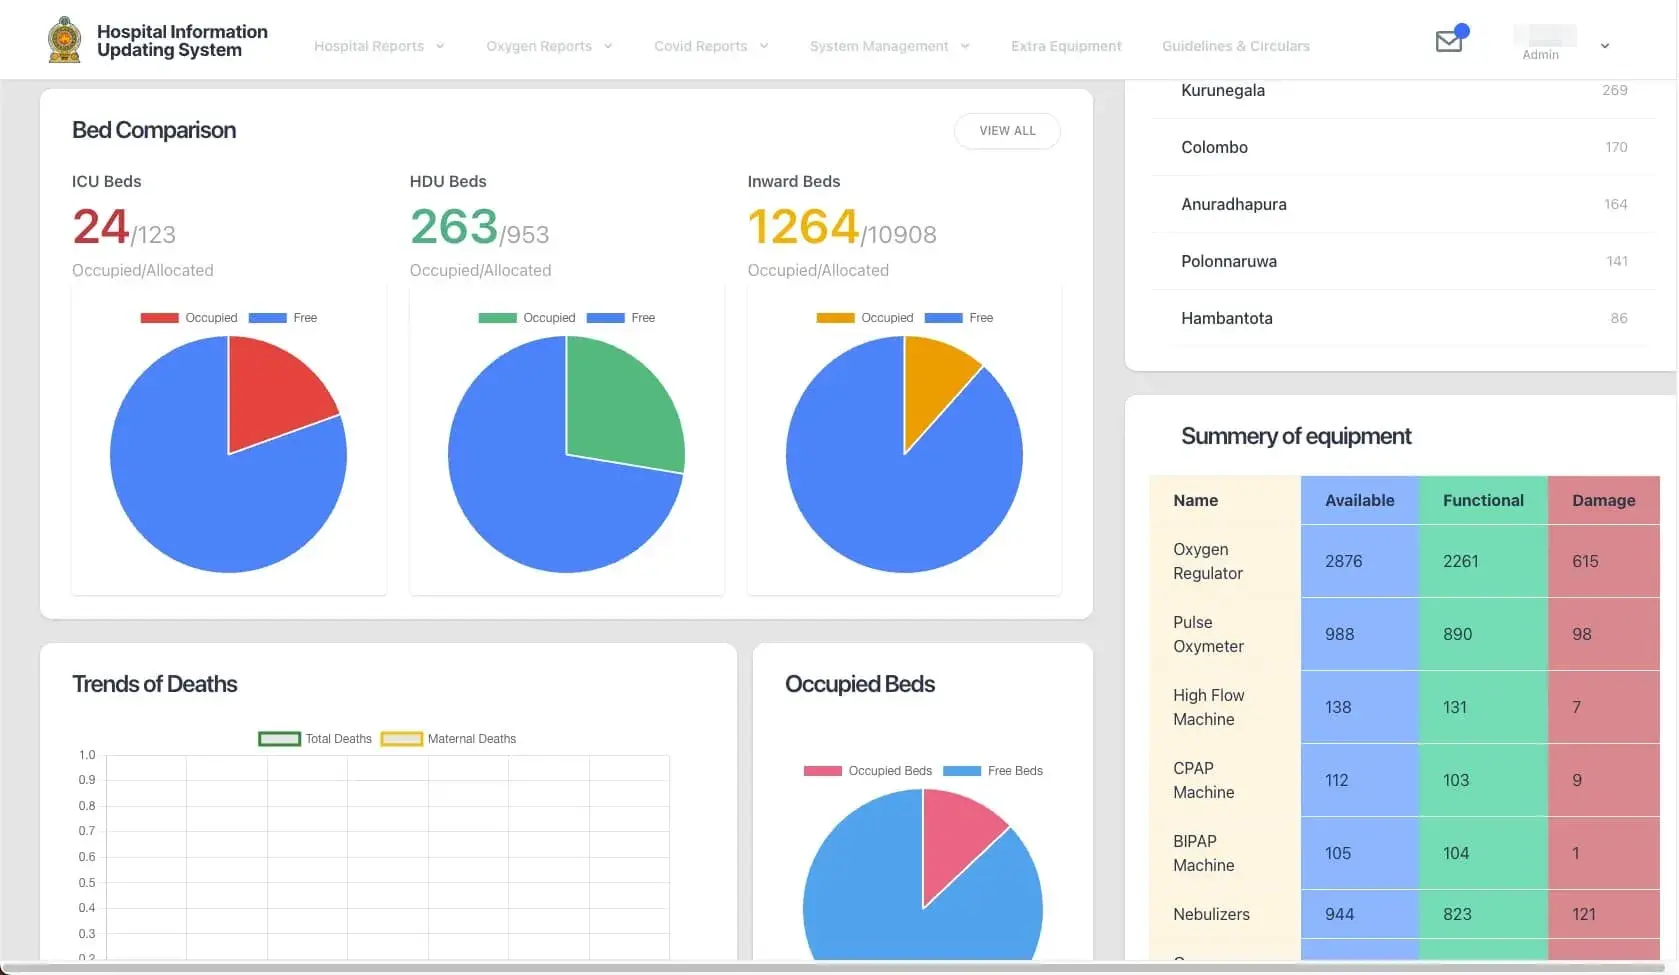
Task: Select the Extra Equipment menu item
Action: click(x=1066, y=46)
